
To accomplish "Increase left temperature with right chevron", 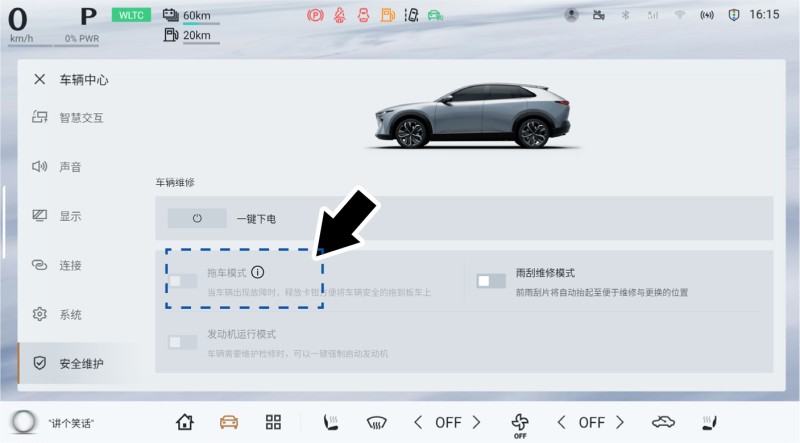I will tap(477, 422).
